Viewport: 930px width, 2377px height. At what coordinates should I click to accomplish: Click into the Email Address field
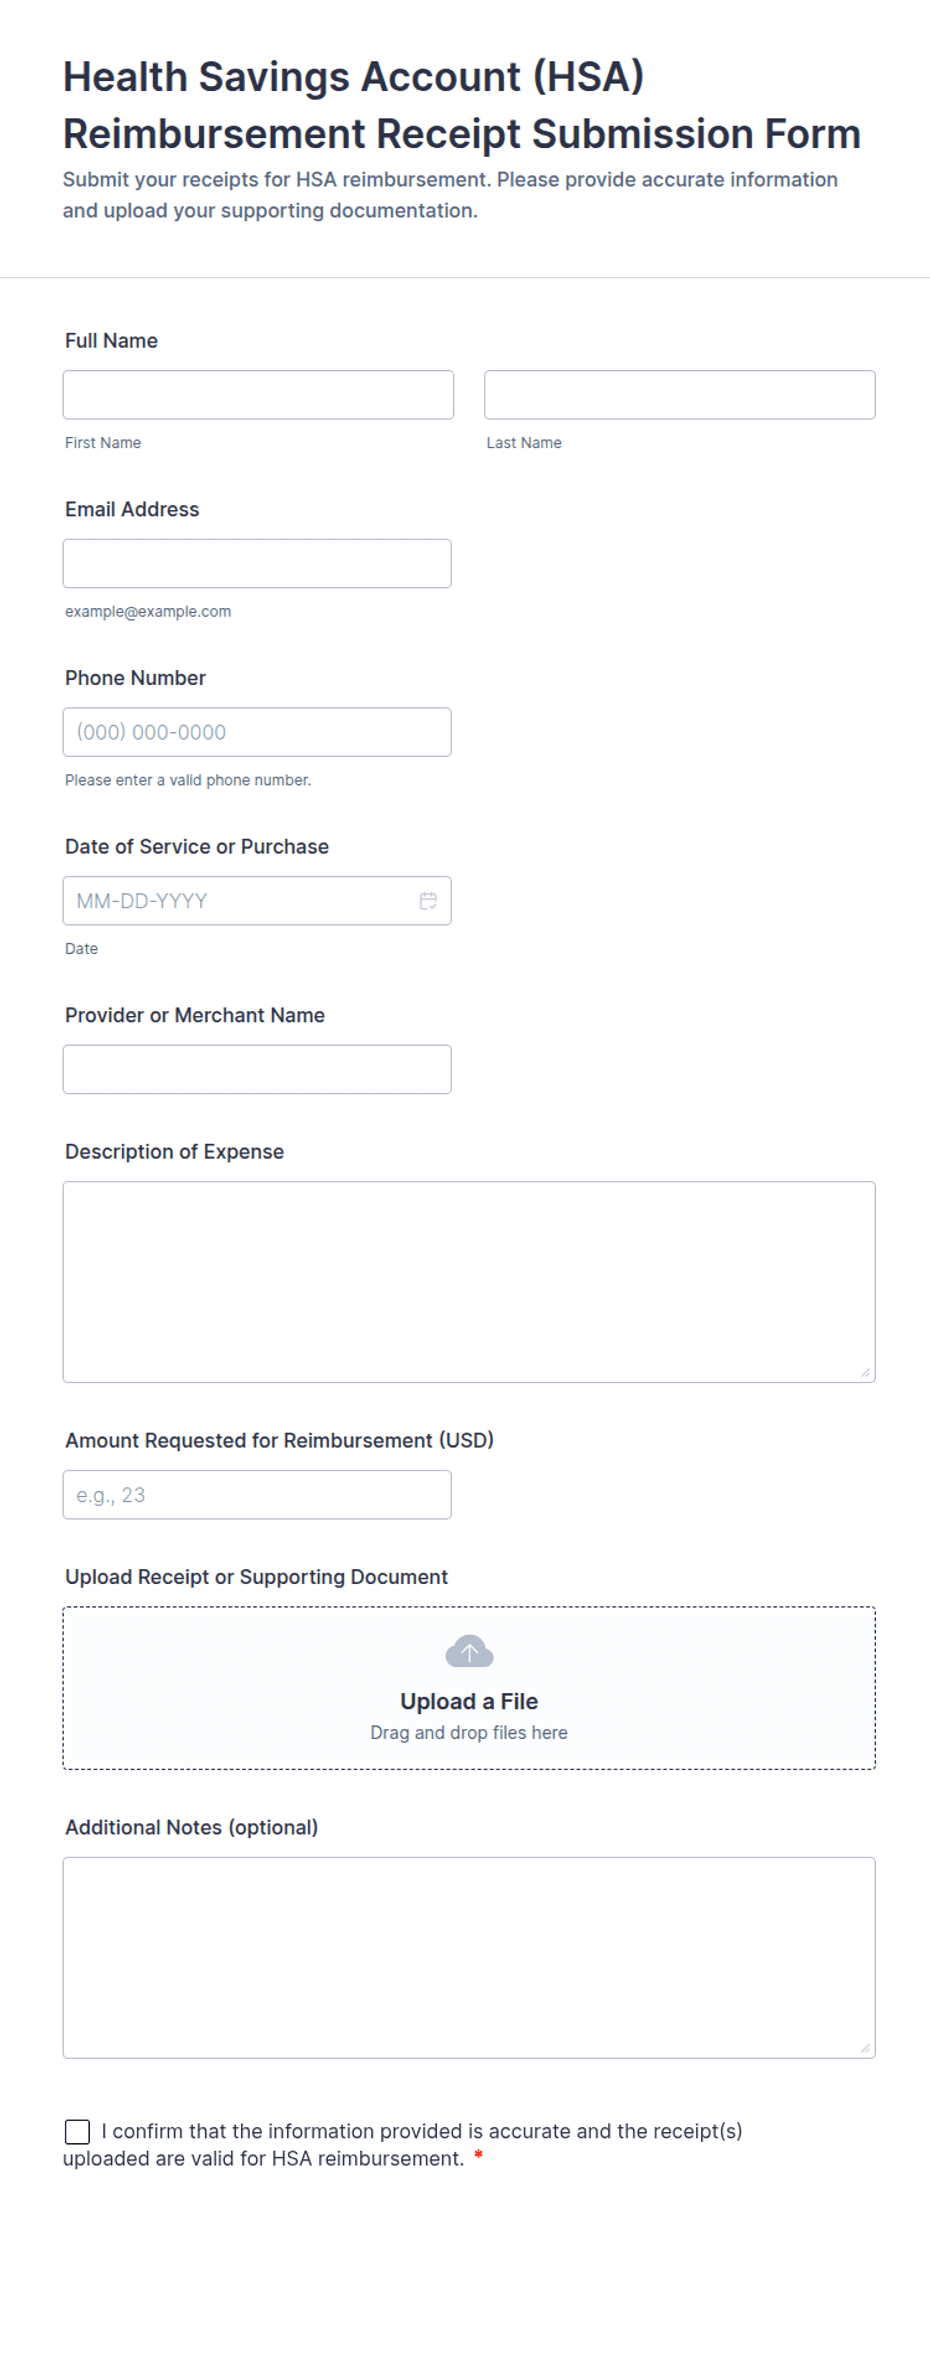click(x=257, y=564)
